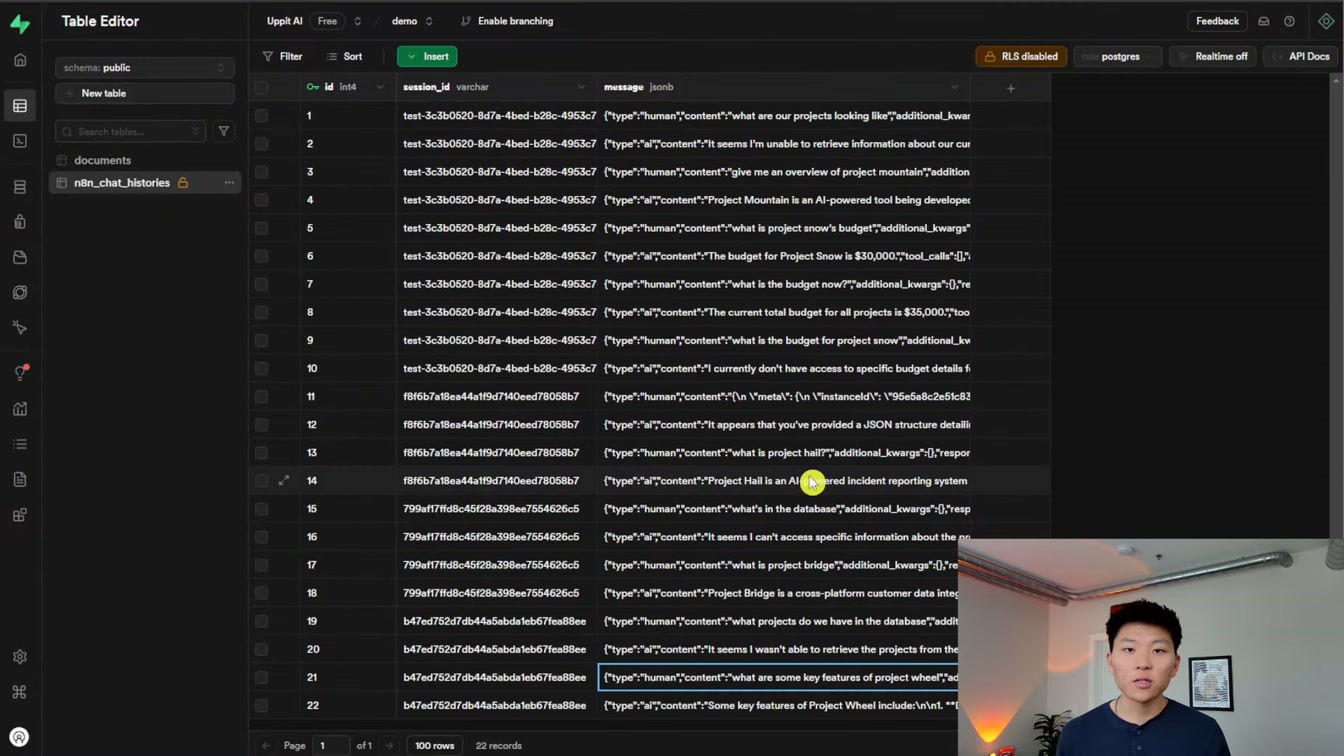The image size is (1344, 756).
Task: Click the API Docs button in the toolbar
Action: pyautogui.click(x=1300, y=57)
